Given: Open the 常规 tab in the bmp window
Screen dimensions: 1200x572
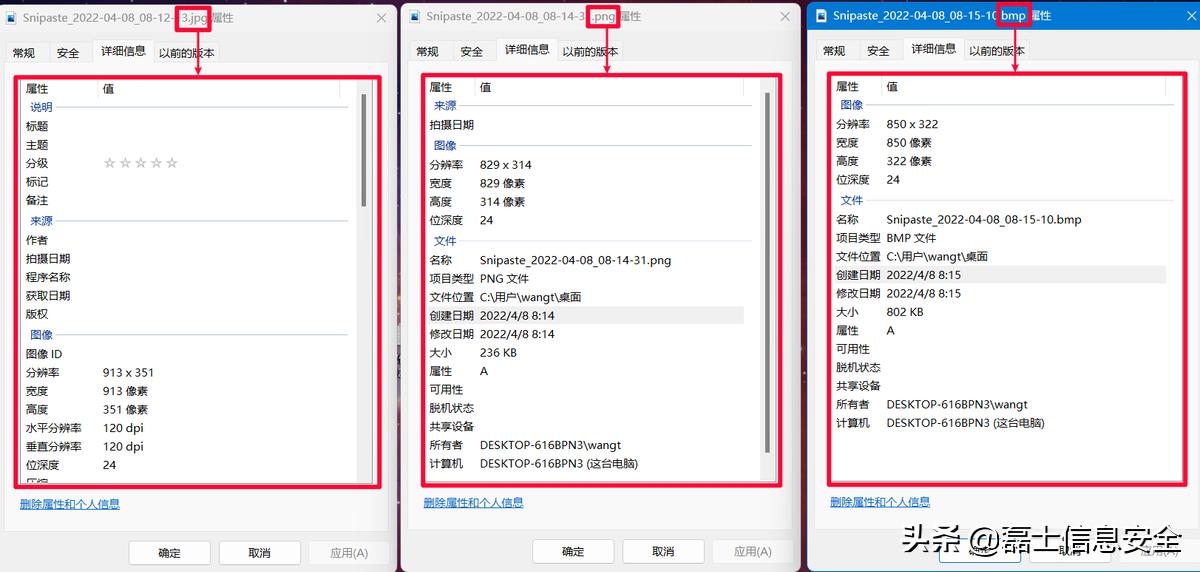Looking at the screenshot, I should pyautogui.click(x=834, y=51).
